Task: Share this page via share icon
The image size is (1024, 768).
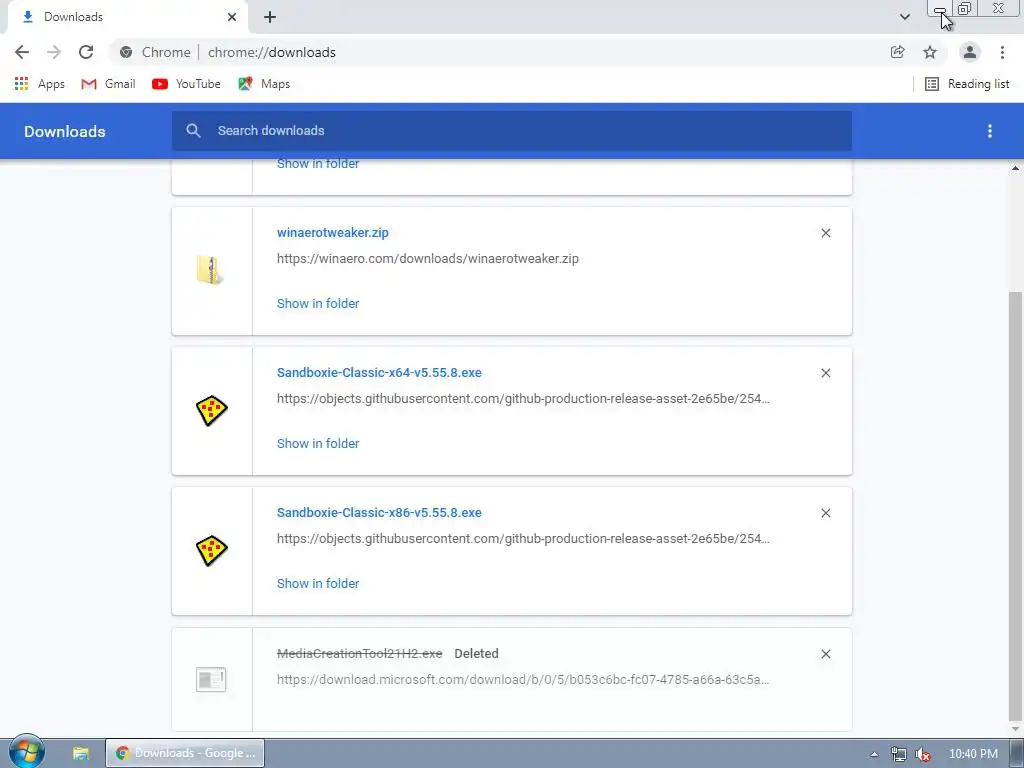Action: 897,52
